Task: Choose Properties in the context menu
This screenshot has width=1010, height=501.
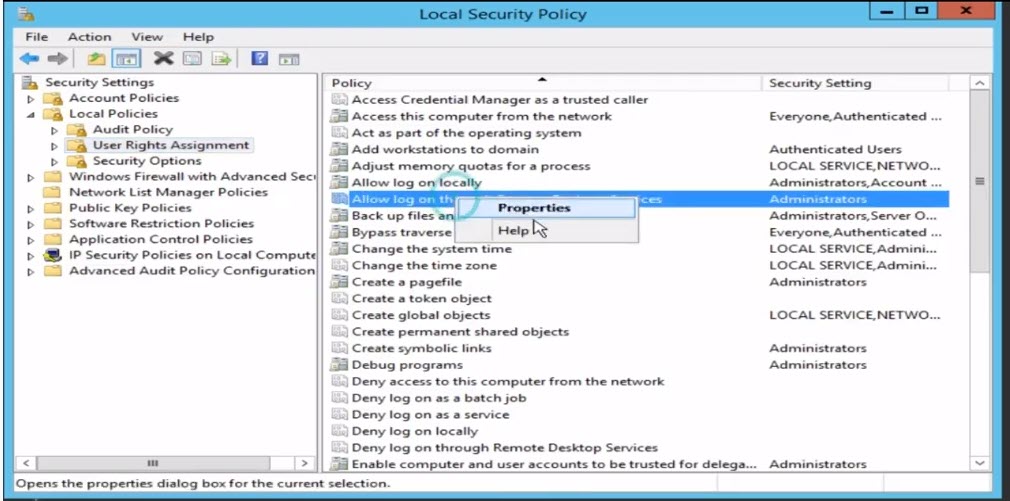Action: (534, 208)
